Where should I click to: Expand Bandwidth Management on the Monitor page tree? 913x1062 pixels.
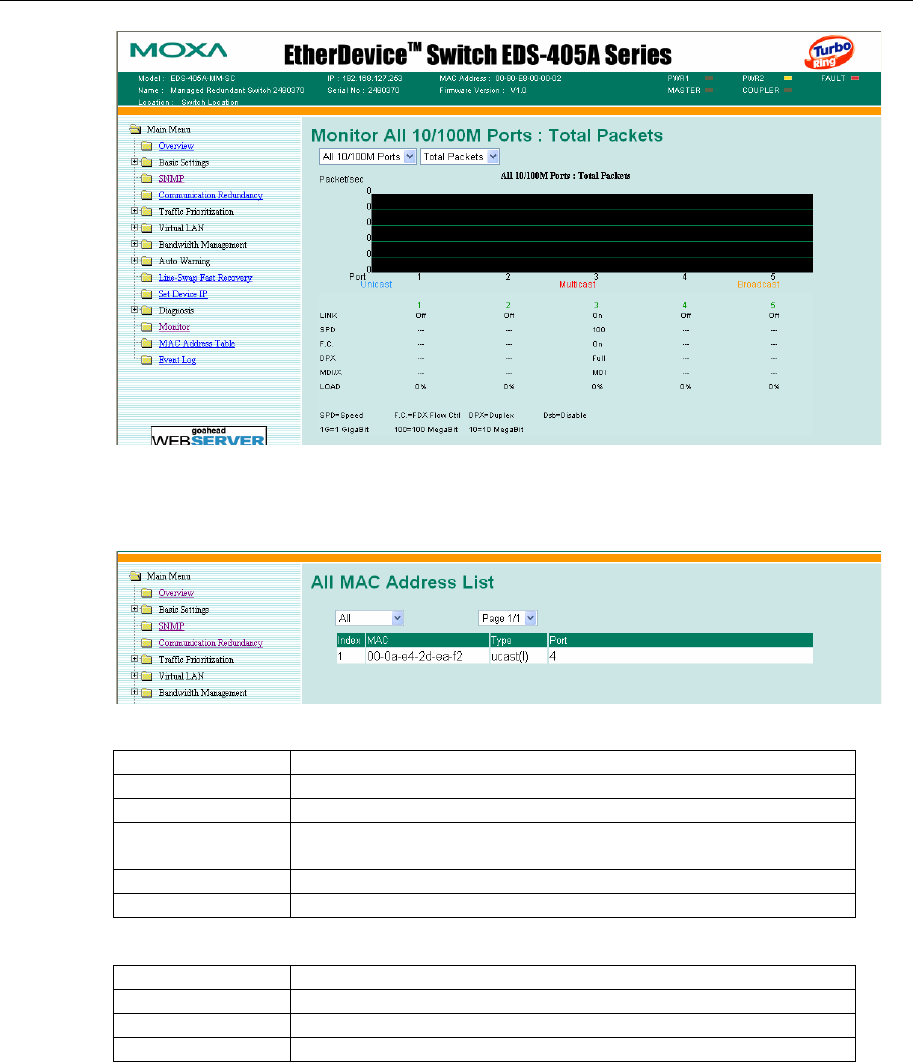(134, 244)
